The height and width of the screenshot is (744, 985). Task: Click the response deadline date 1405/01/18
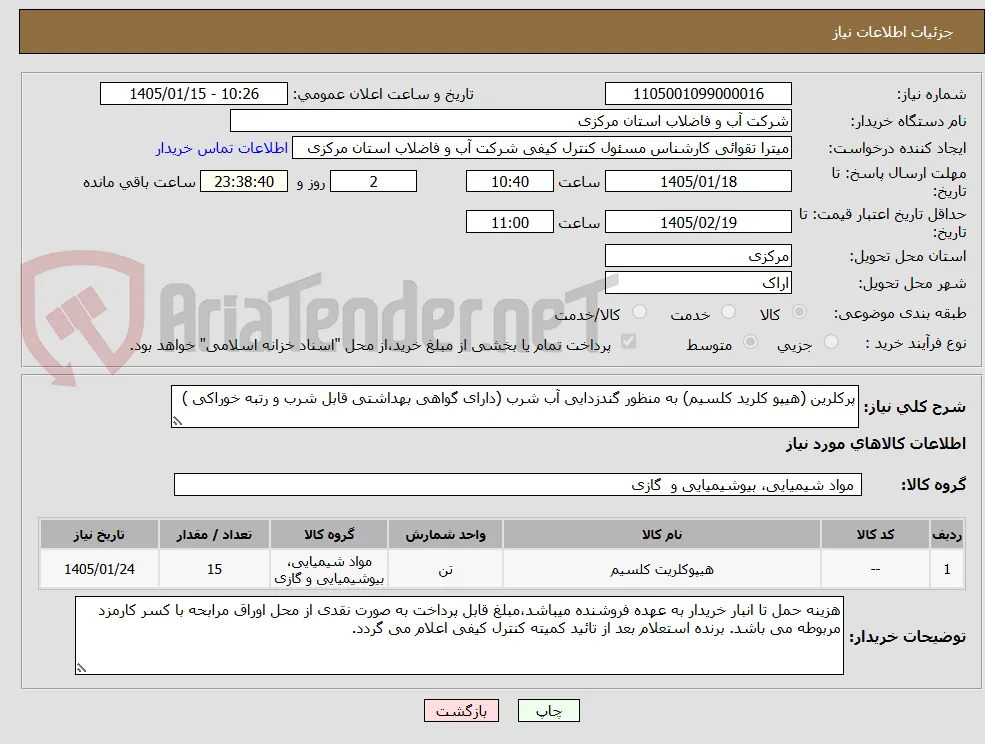(x=698, y=182)
